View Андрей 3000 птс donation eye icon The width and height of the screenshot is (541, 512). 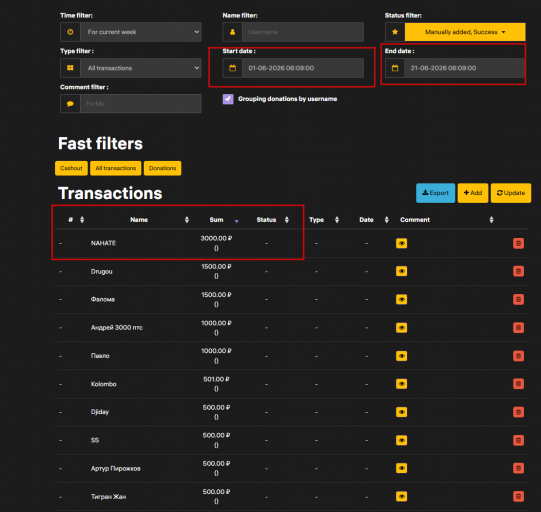pos(401,327)
